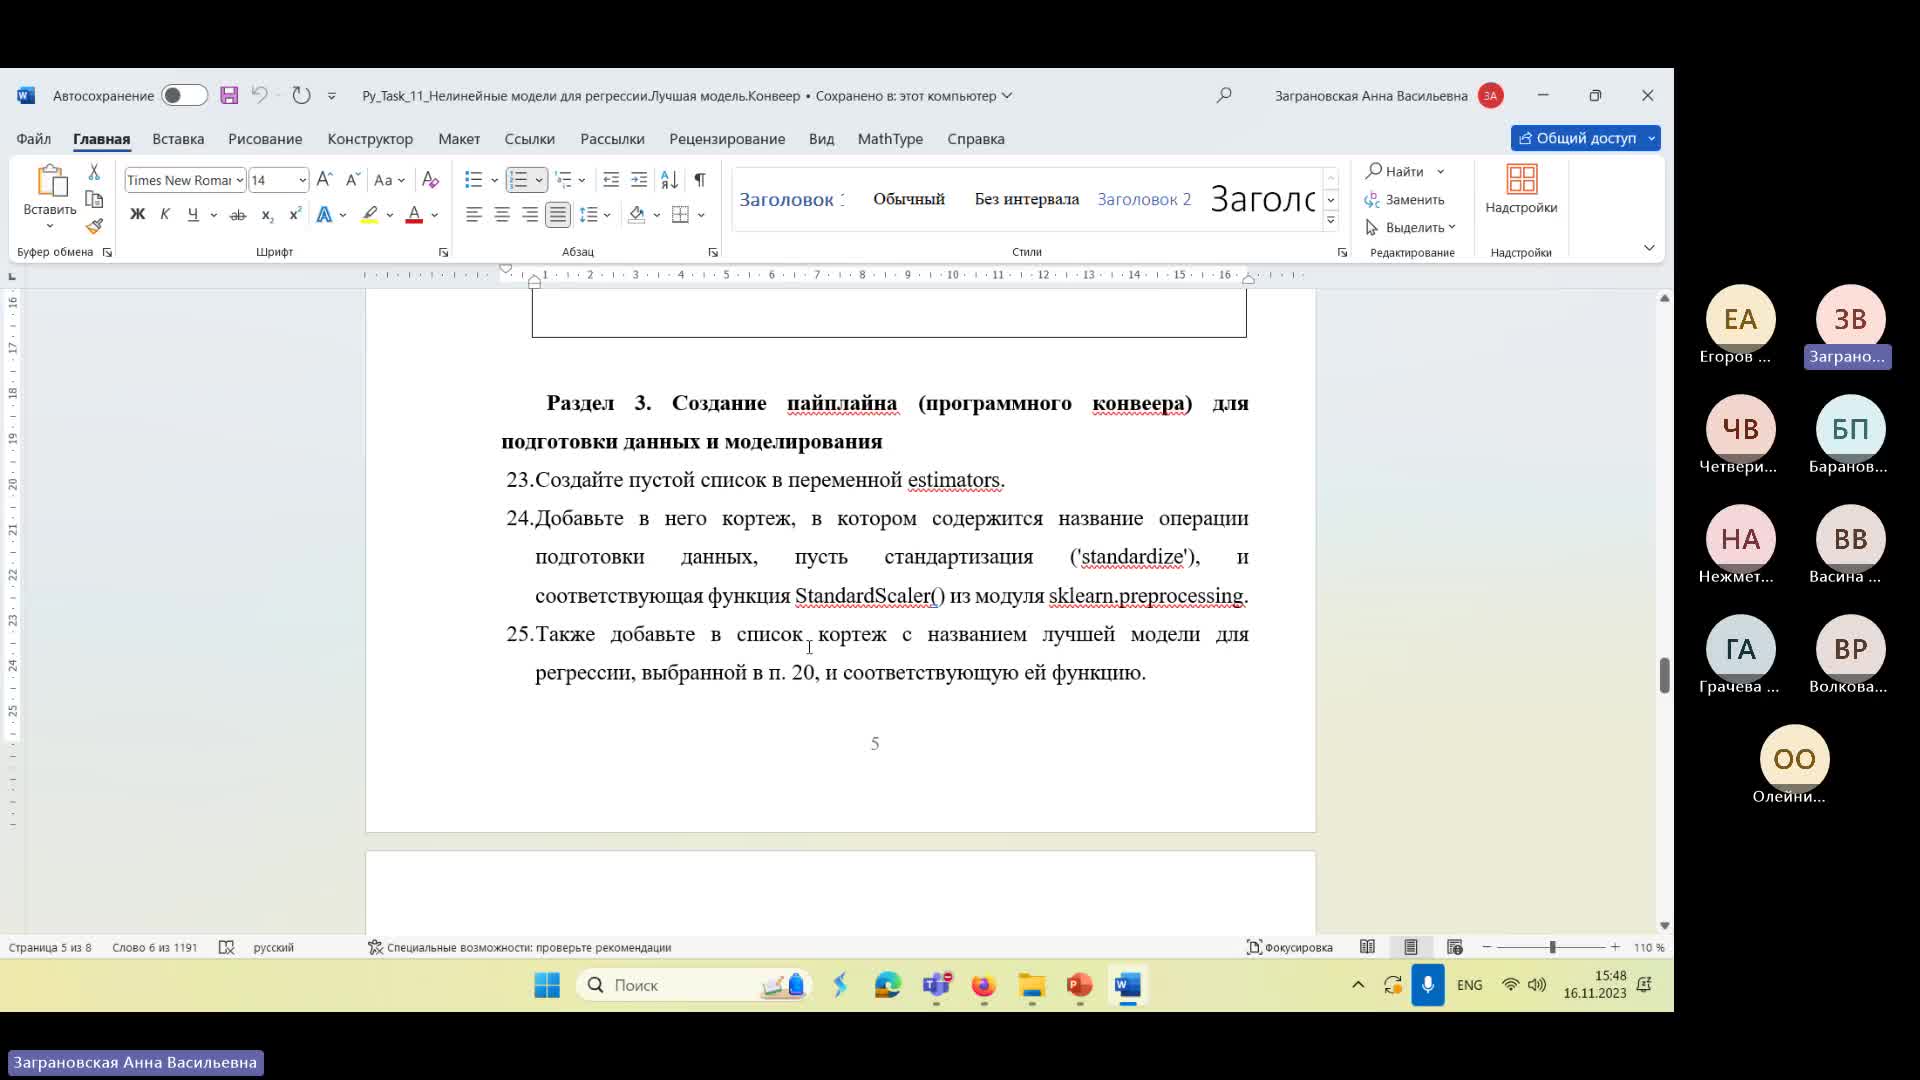Click taskbar search field Поиск
Viewport: 1920px width, 1080px height.
tap(694, 985)
